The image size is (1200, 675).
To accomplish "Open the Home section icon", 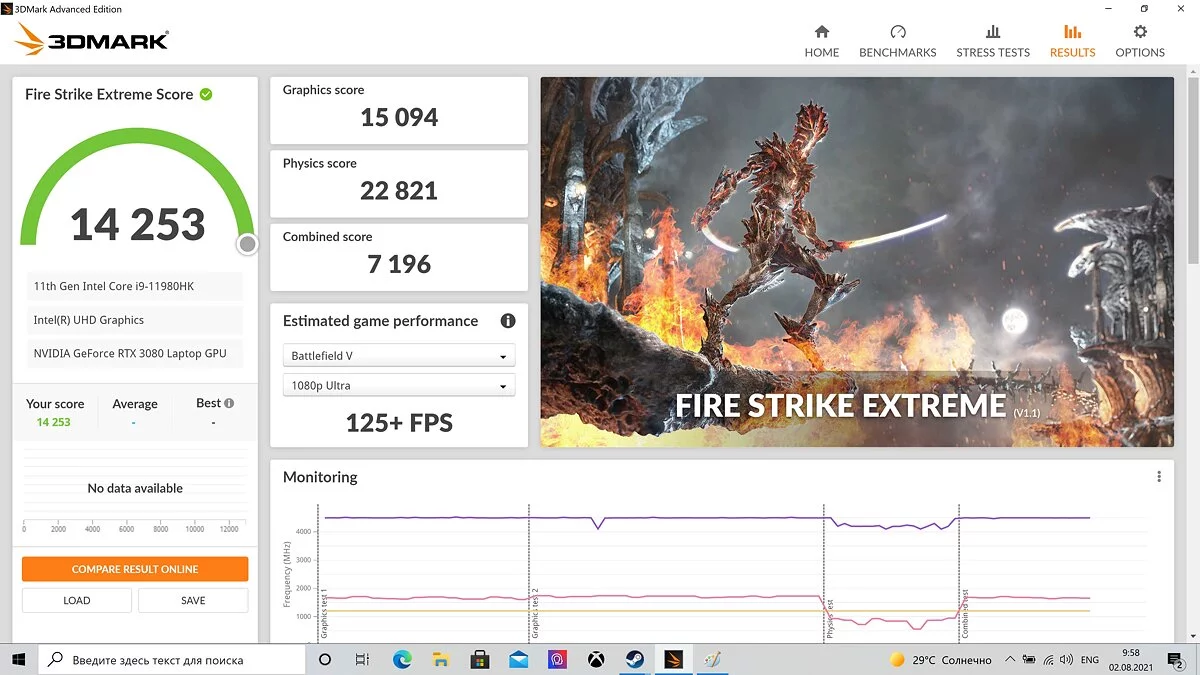I will point(821,32).
